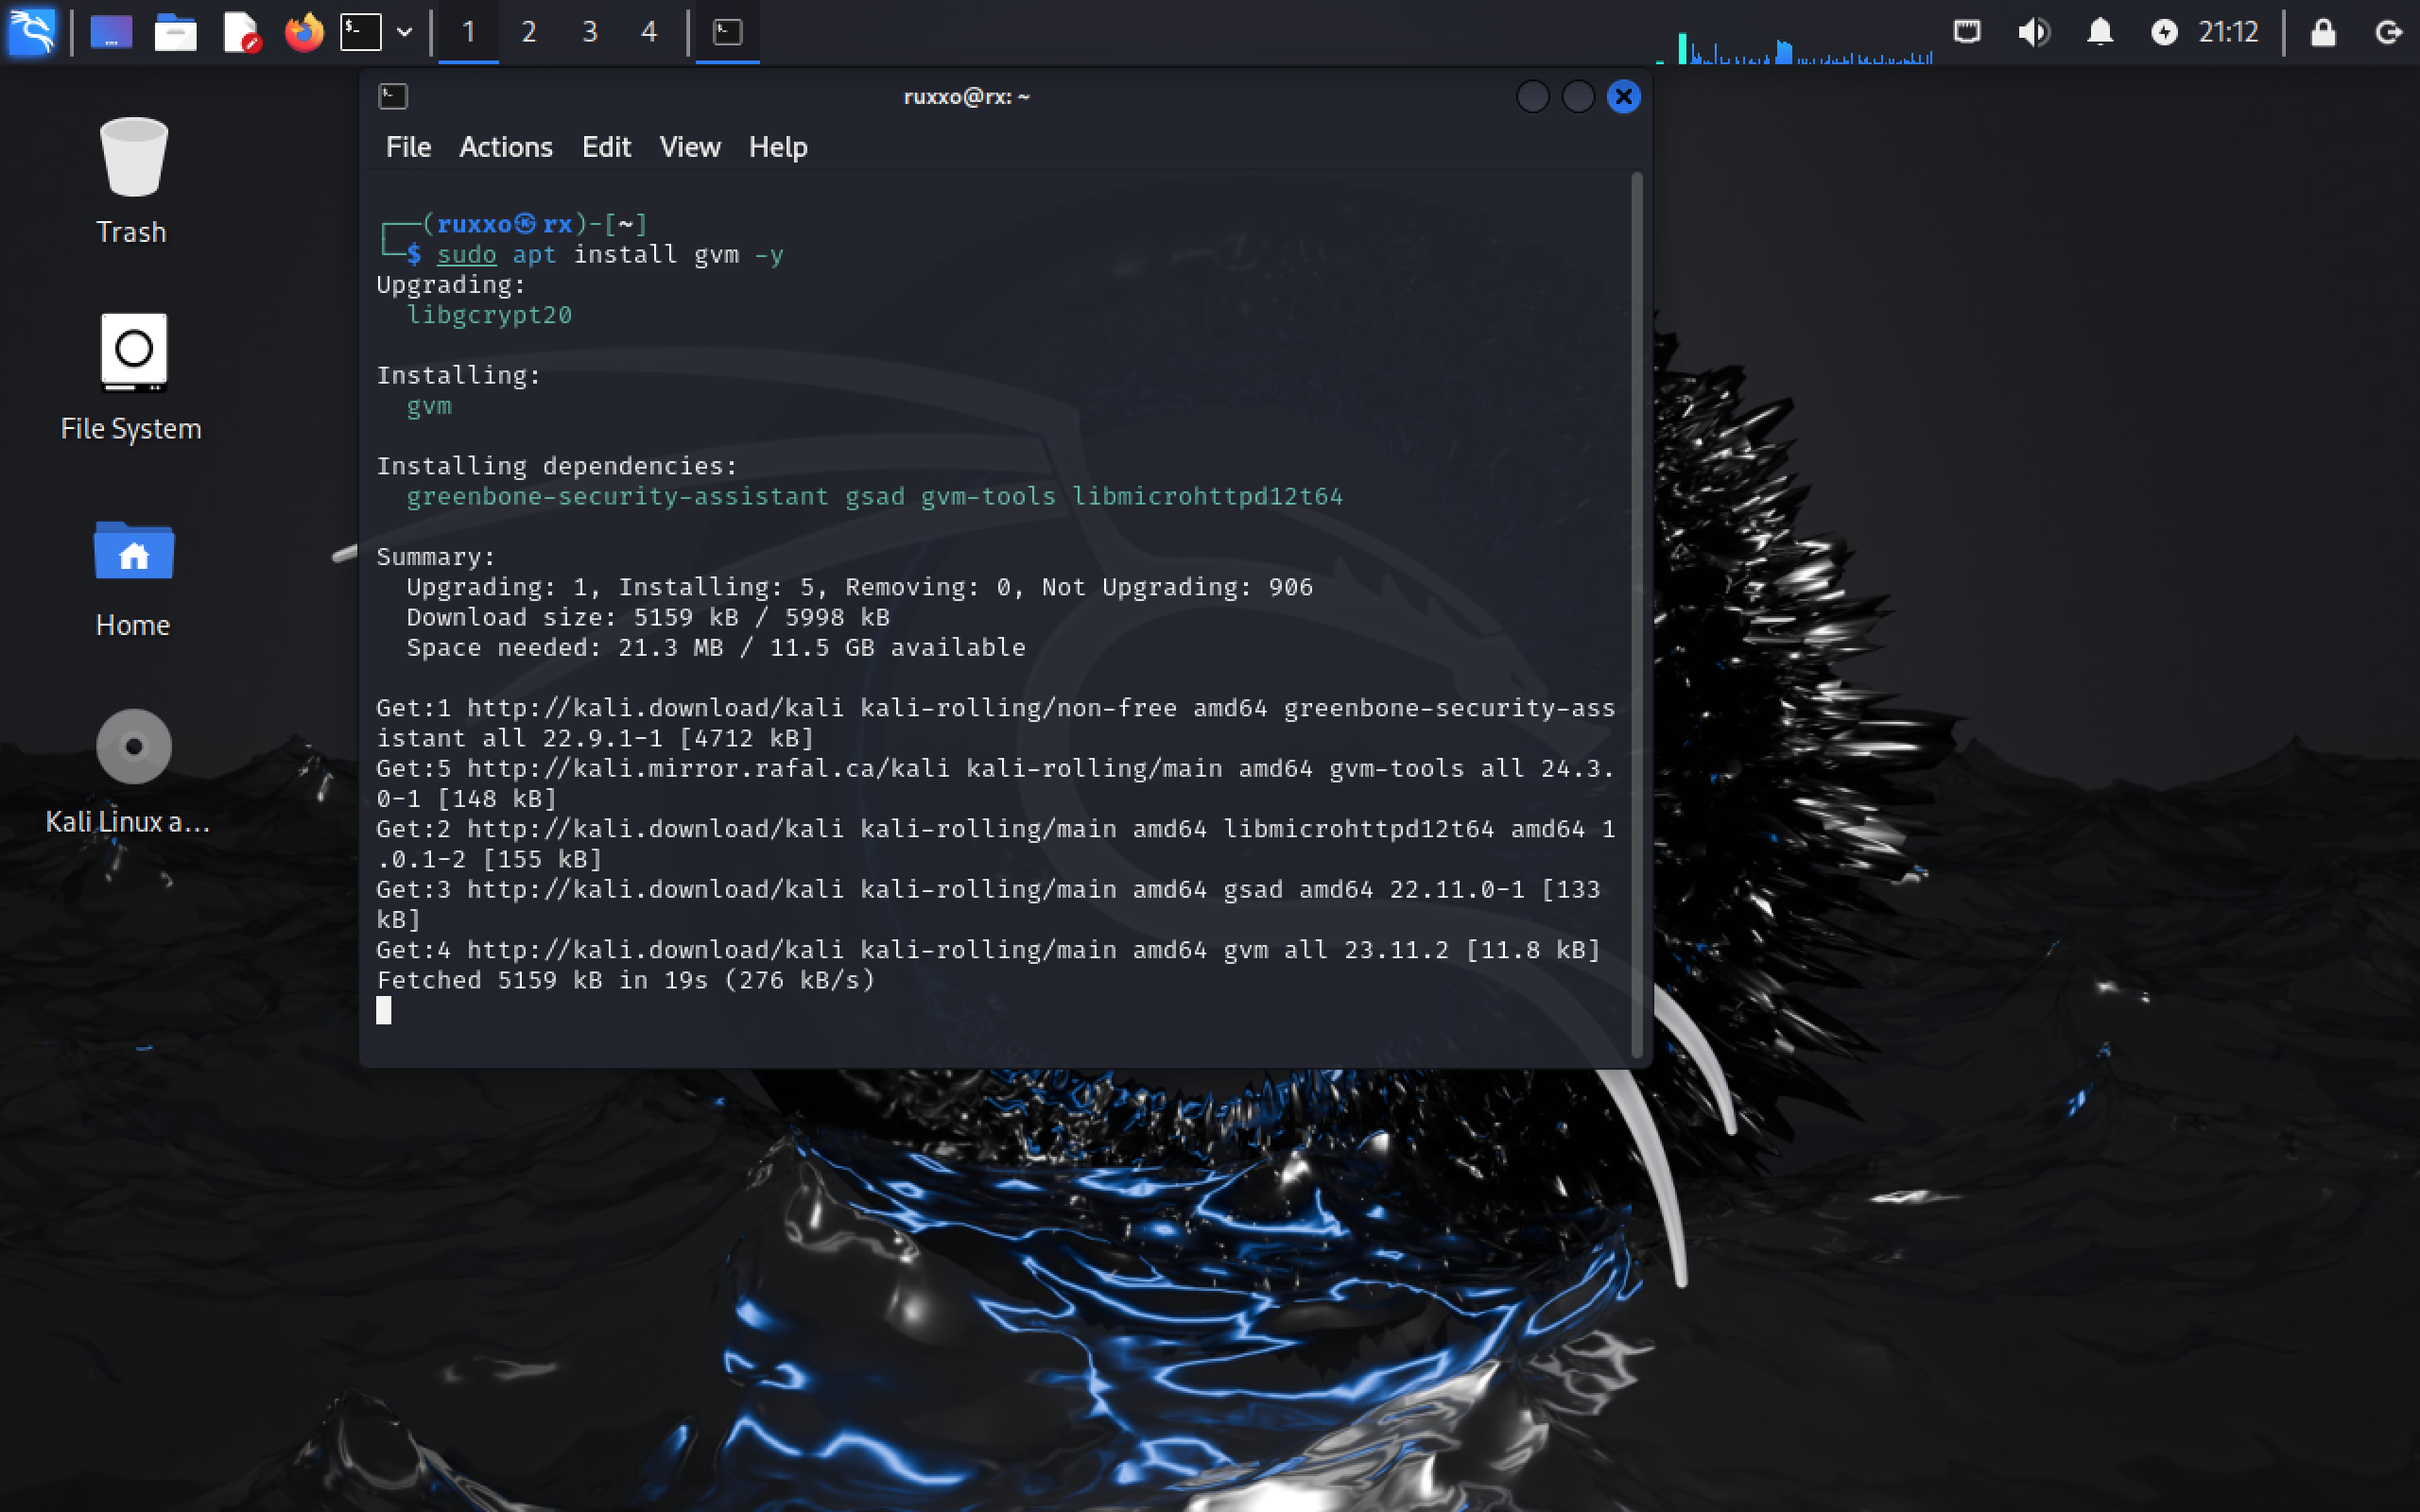The image size is (2420, 1512).
Task: Click the log out icon
Action: 2389,32
